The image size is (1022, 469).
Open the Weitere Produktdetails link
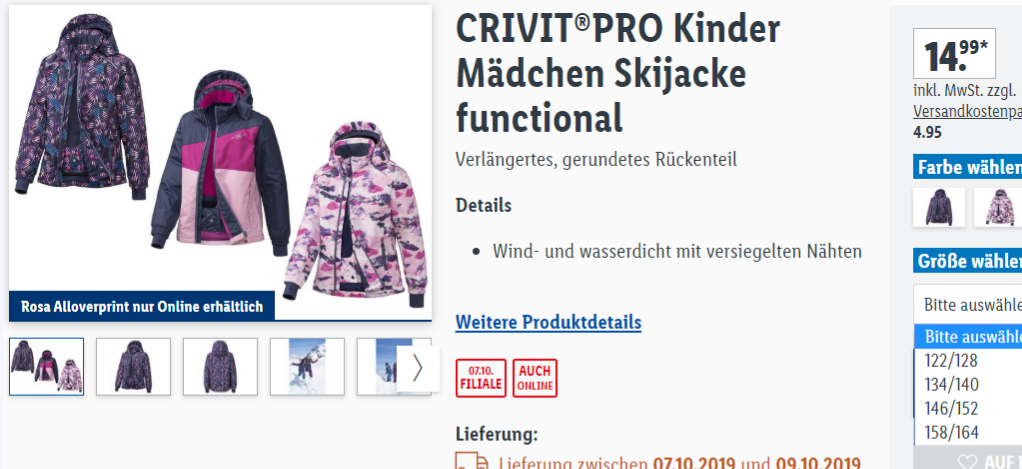click(x=548, y=322)
